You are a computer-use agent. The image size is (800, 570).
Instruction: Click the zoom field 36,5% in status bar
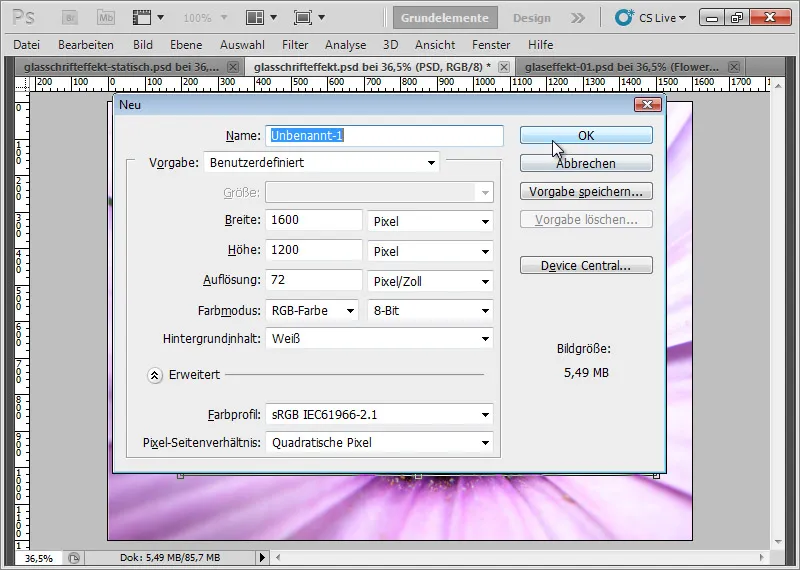39,558
